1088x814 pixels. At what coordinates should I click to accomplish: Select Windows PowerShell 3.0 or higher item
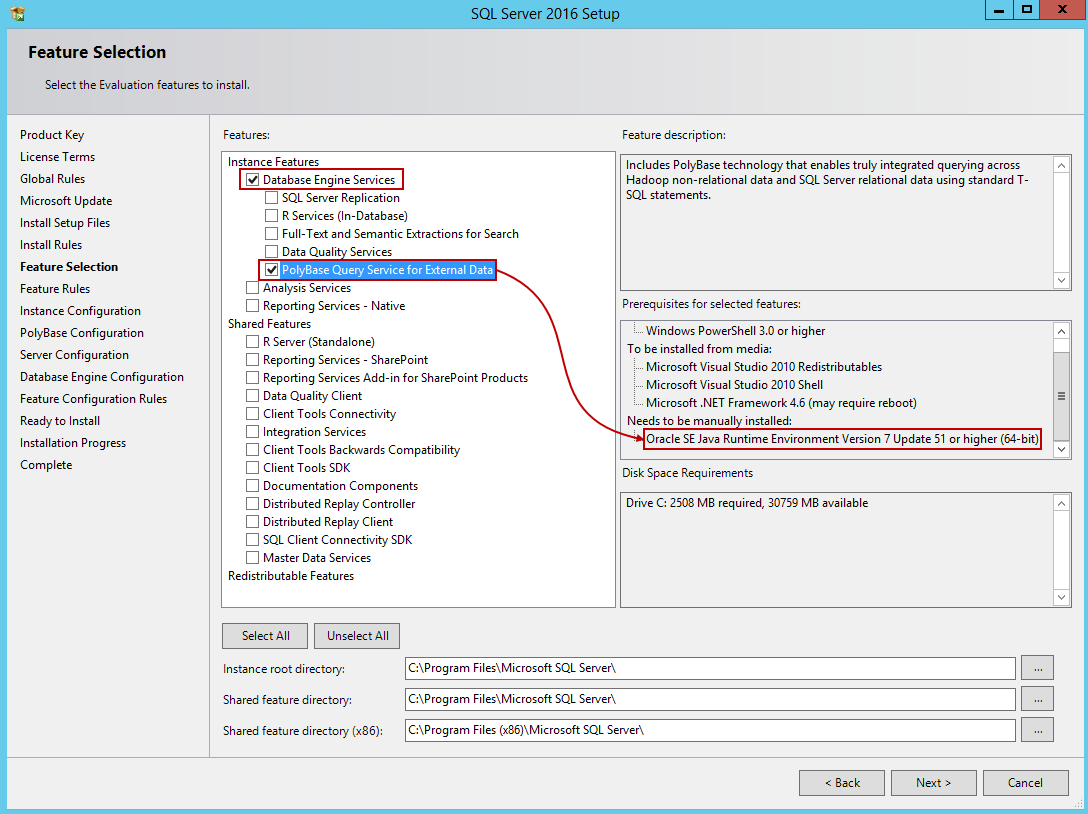click(736, 331)
